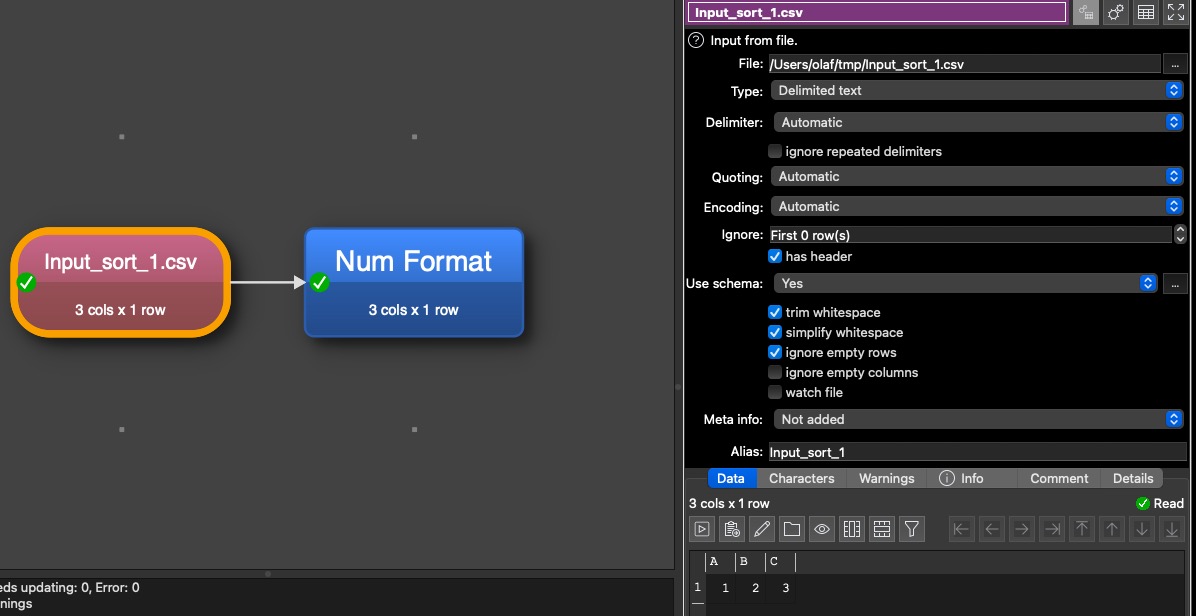Viewport: 1196px width, 616px height.
Task: Switch to the data table-only view
Action: [x=1146, y=12]
